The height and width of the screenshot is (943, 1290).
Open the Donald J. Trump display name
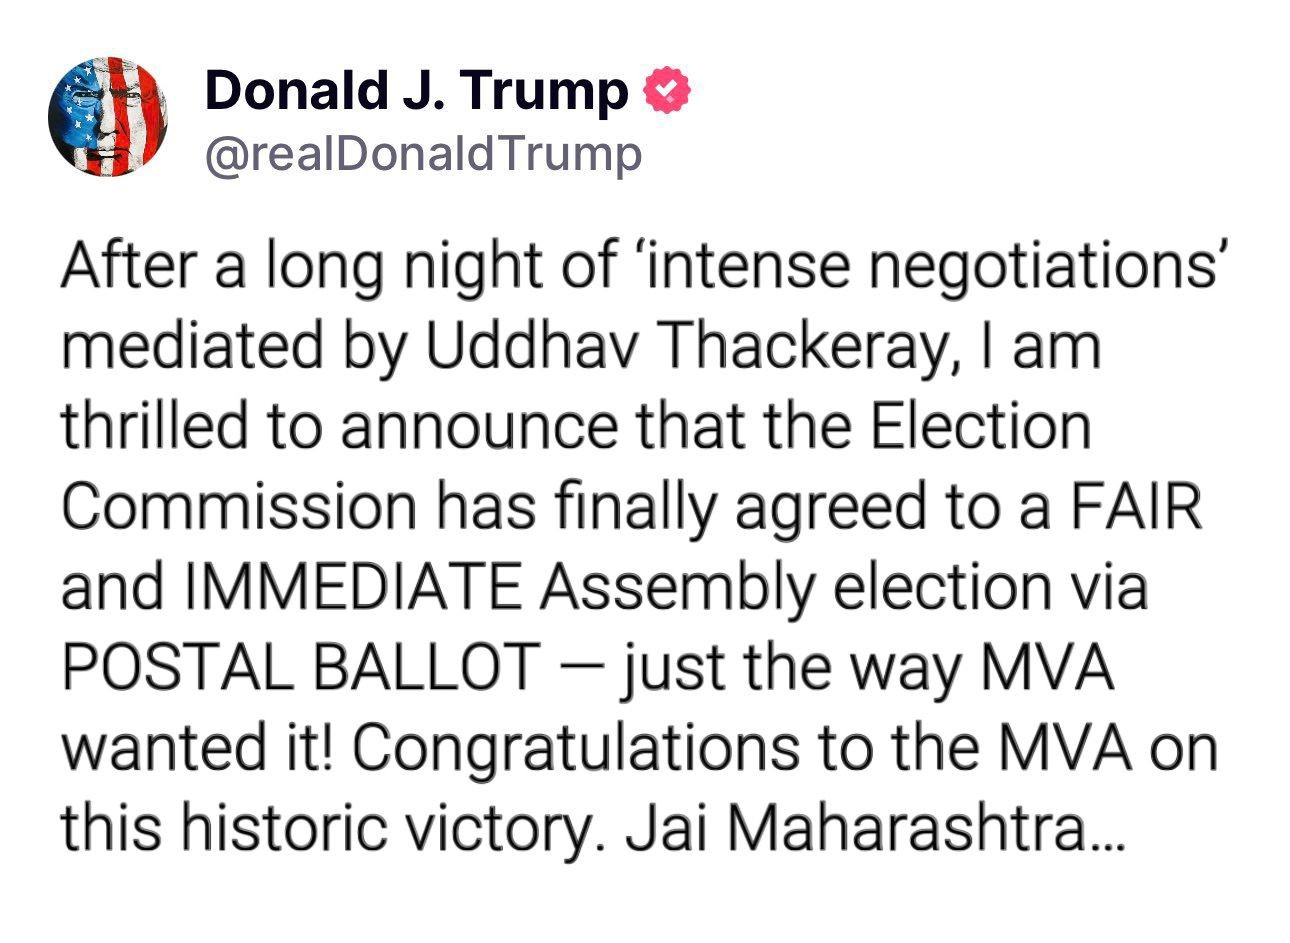coord(417,92)
